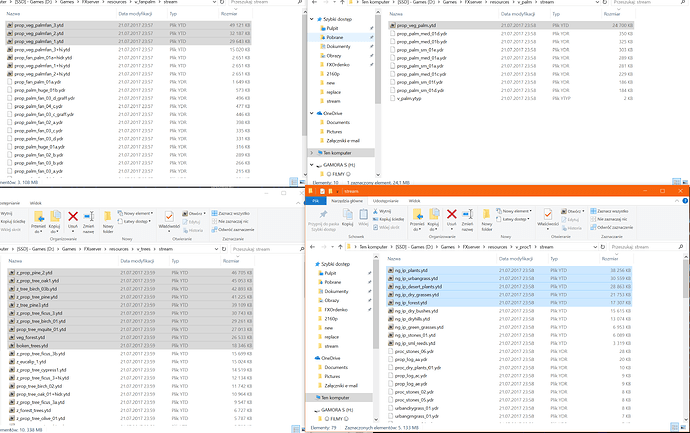Click Wytnij scissors in v_proc1 ribbon
This screenshot has width=690, height=433.
pos(382,211)
